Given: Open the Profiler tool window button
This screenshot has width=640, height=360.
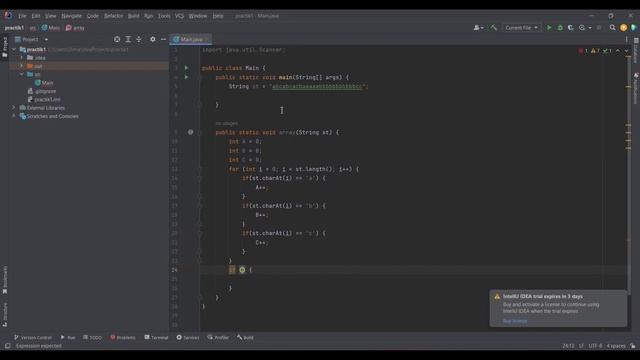Looking at the screenshot, I should point(218,338).
